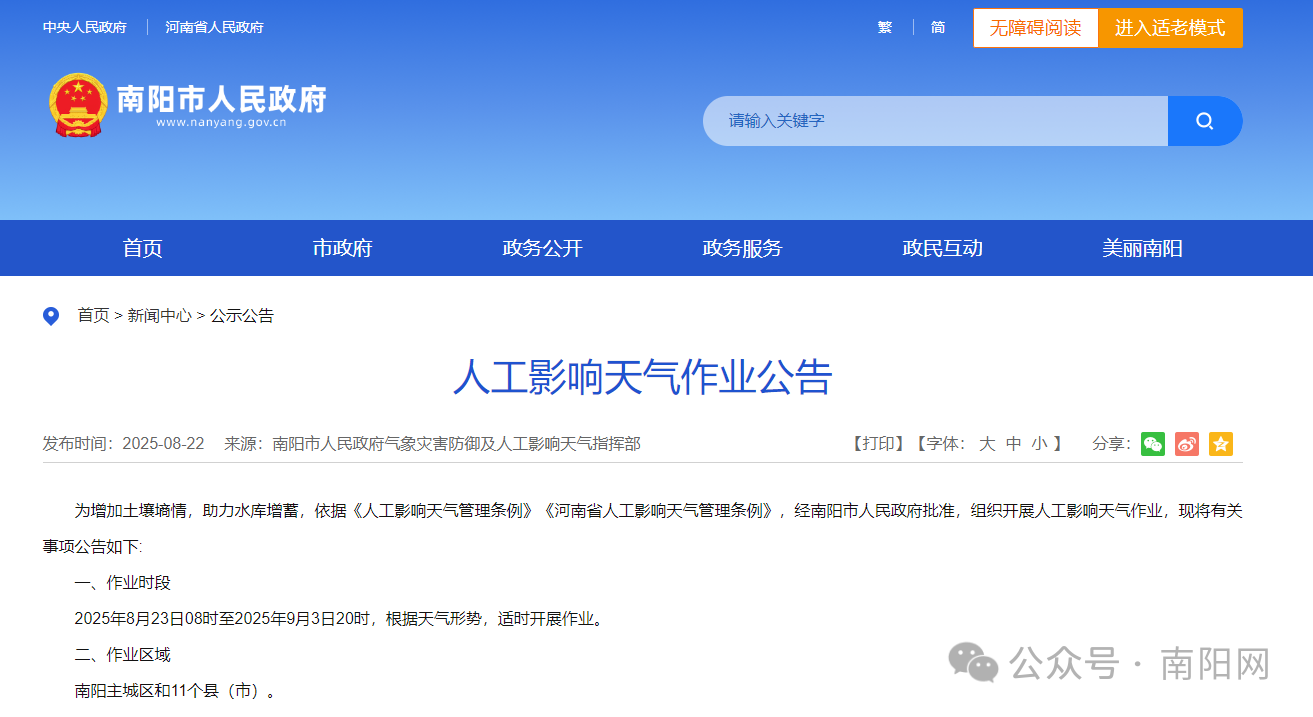Open the 市政府 navigation tab
This screenshot has width=1313, height=717.
click(x=342, y=248)
